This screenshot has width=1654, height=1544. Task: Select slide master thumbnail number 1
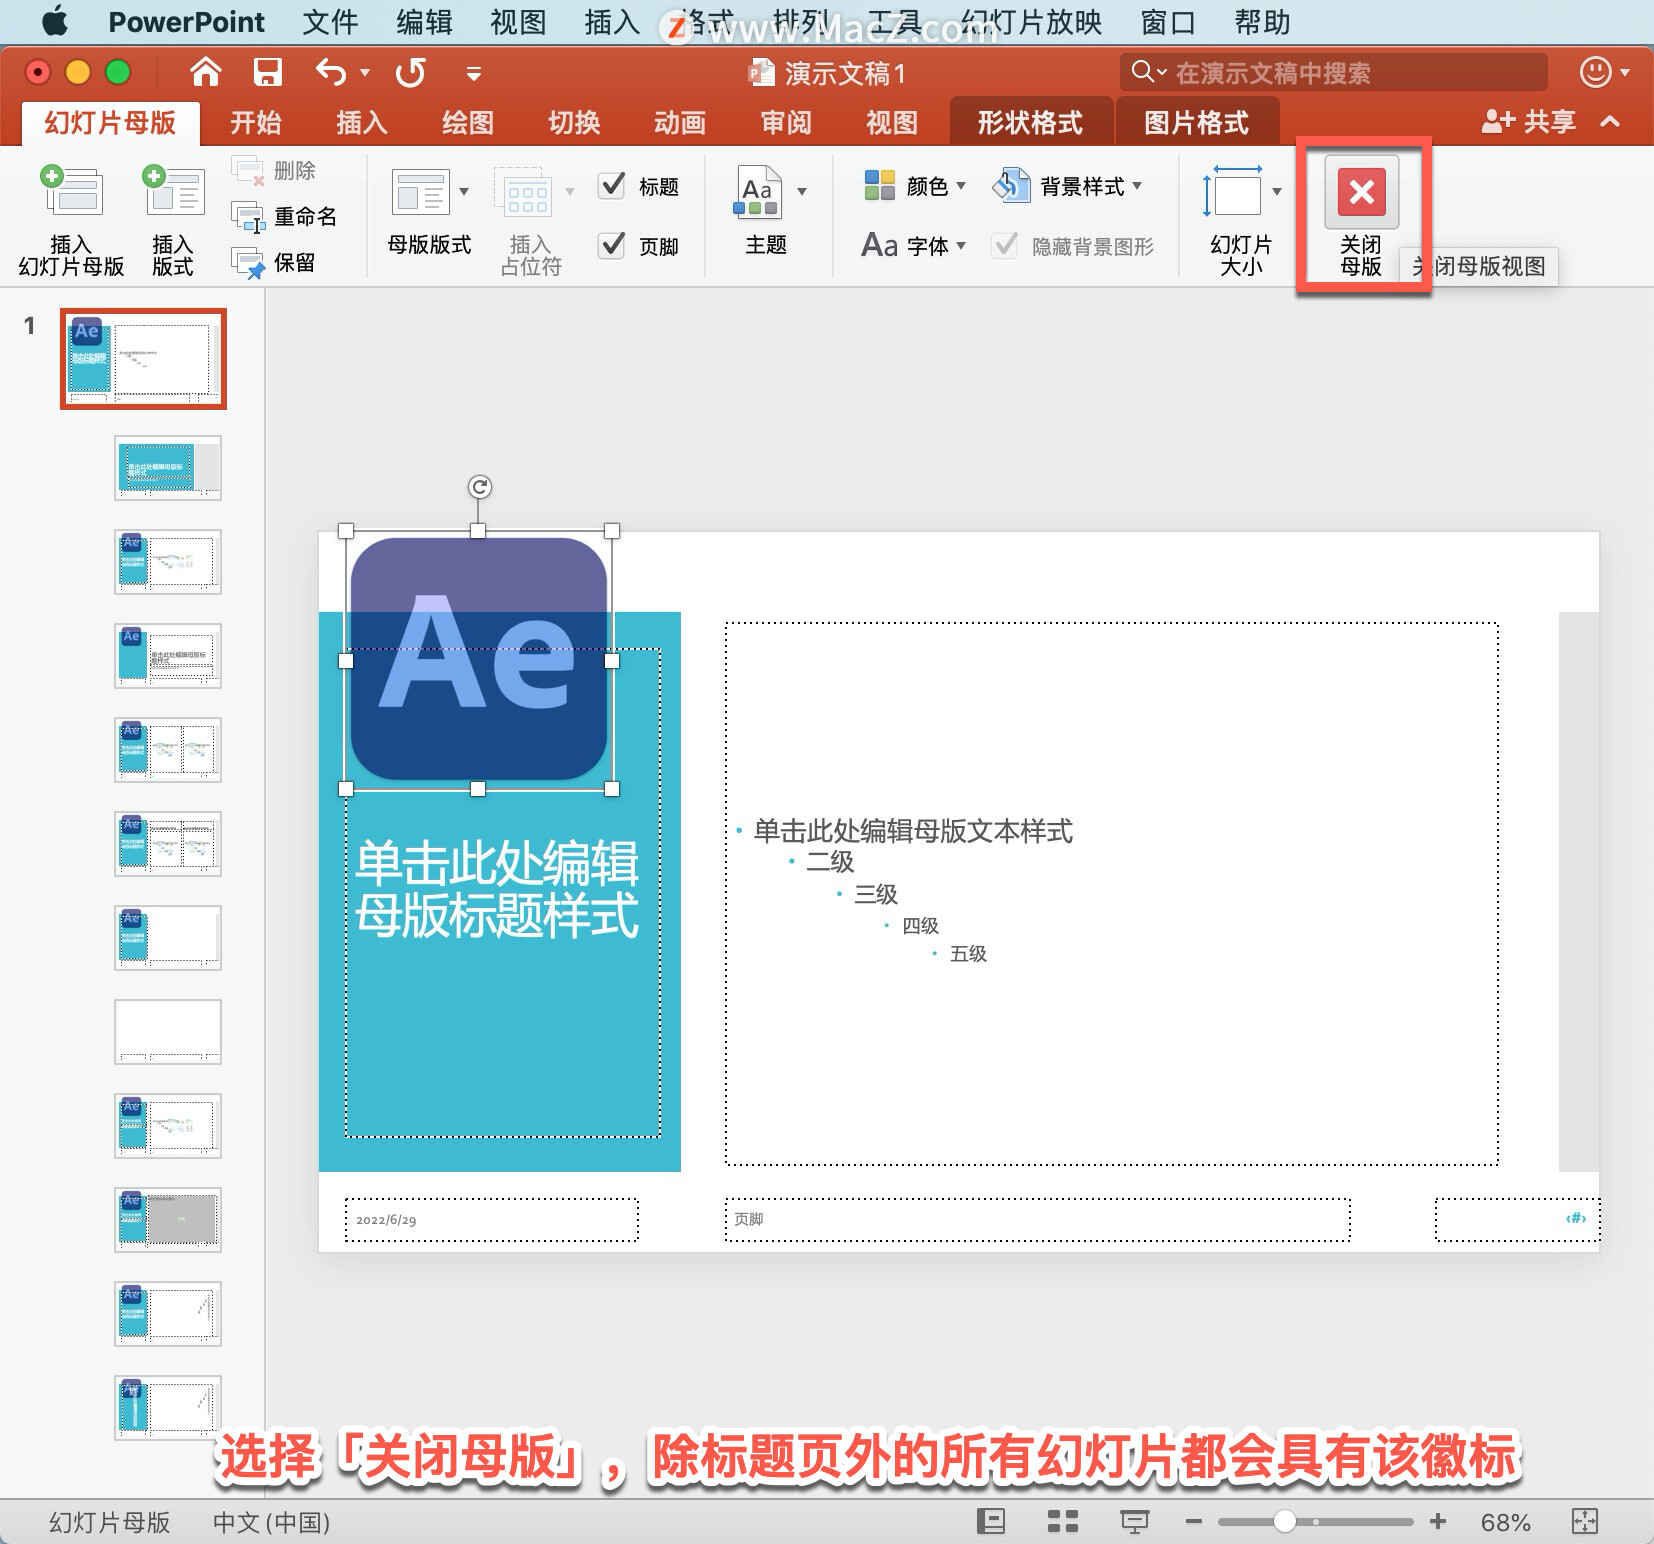[144, 359]
